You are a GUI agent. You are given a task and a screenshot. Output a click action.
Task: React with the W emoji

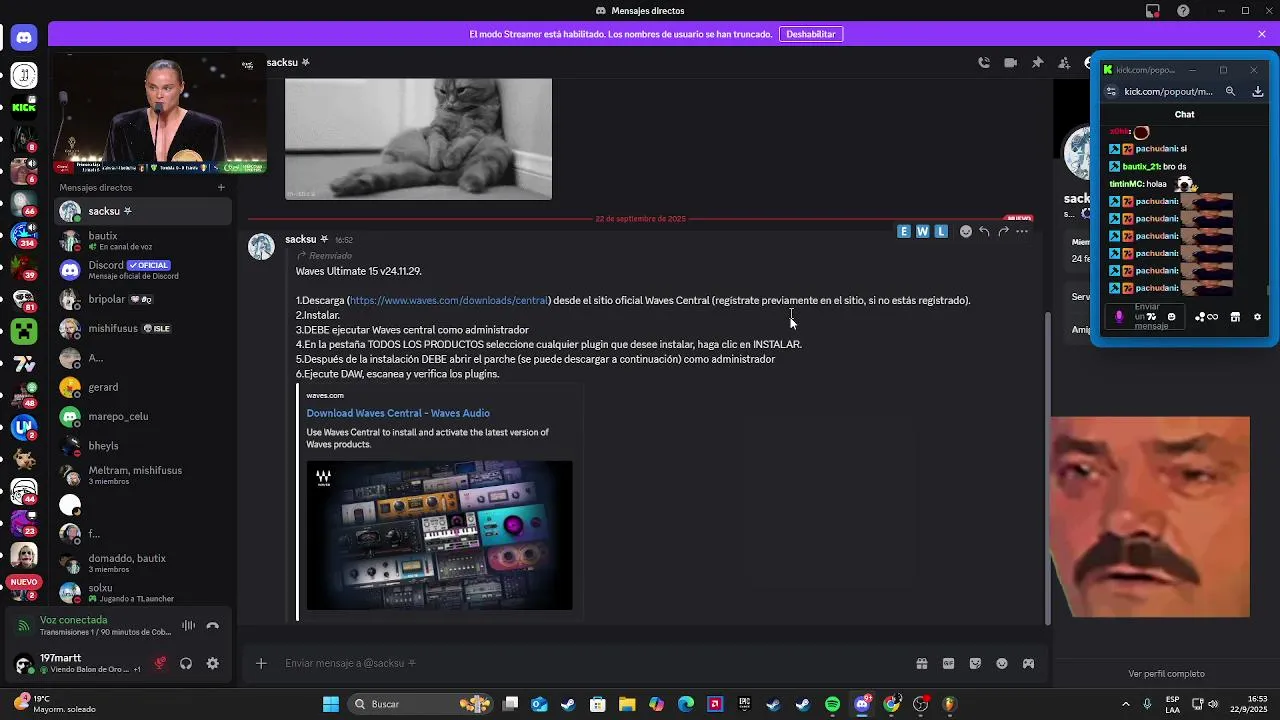(922, 231)
